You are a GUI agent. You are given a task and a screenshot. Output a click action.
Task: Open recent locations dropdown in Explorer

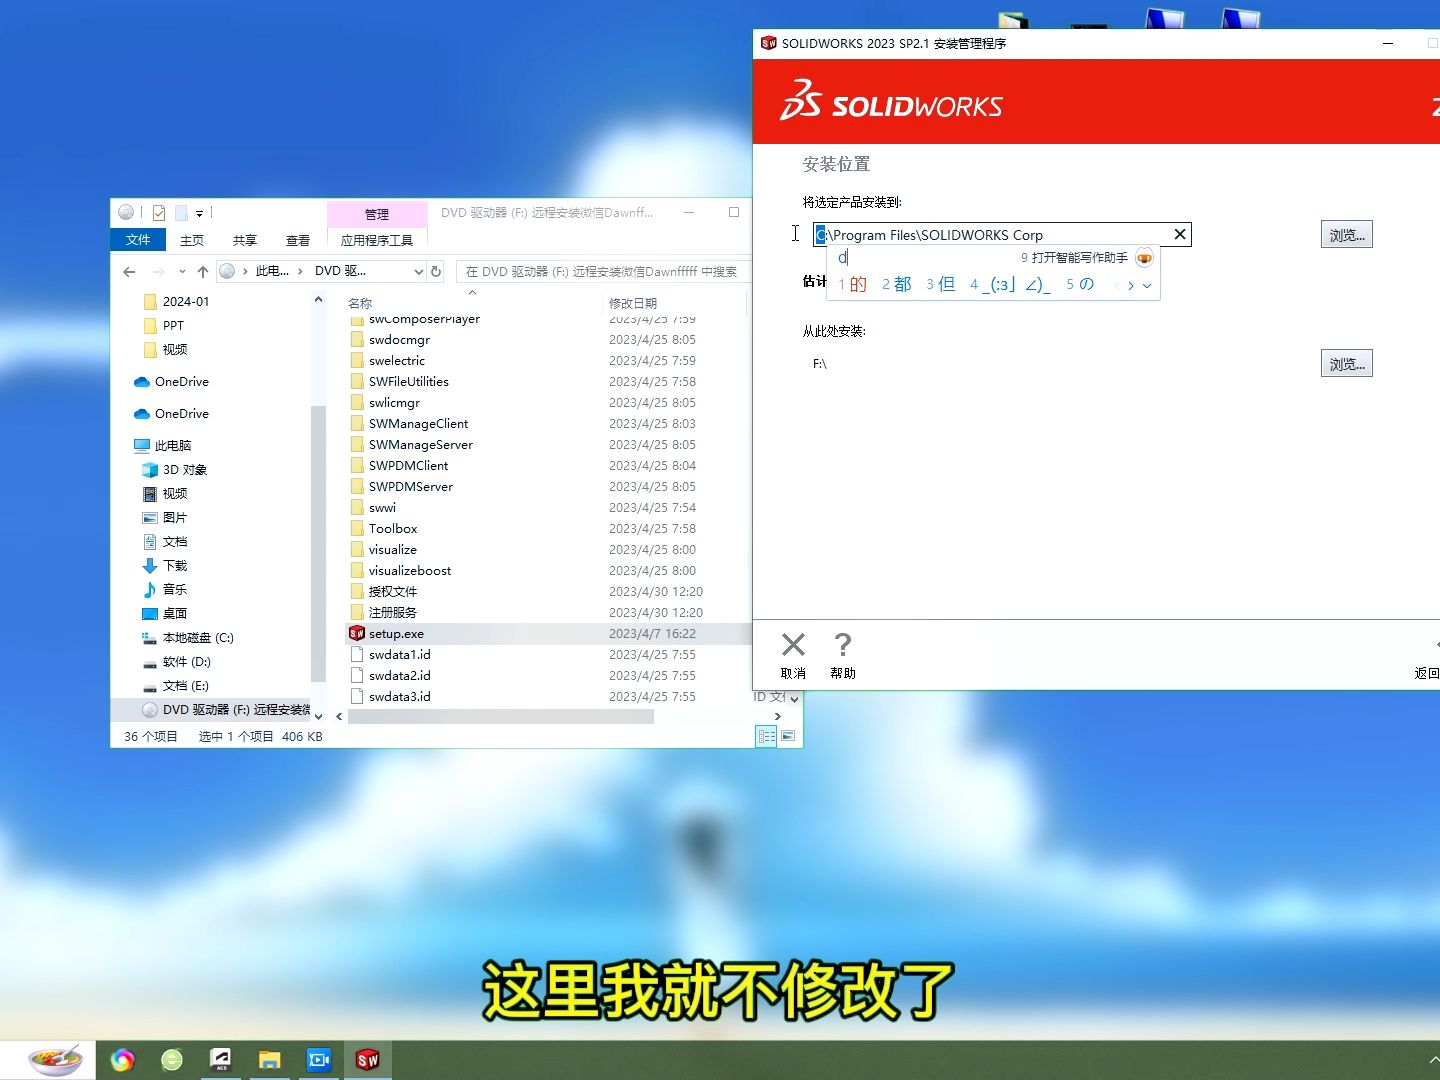[x=182, y=271]
